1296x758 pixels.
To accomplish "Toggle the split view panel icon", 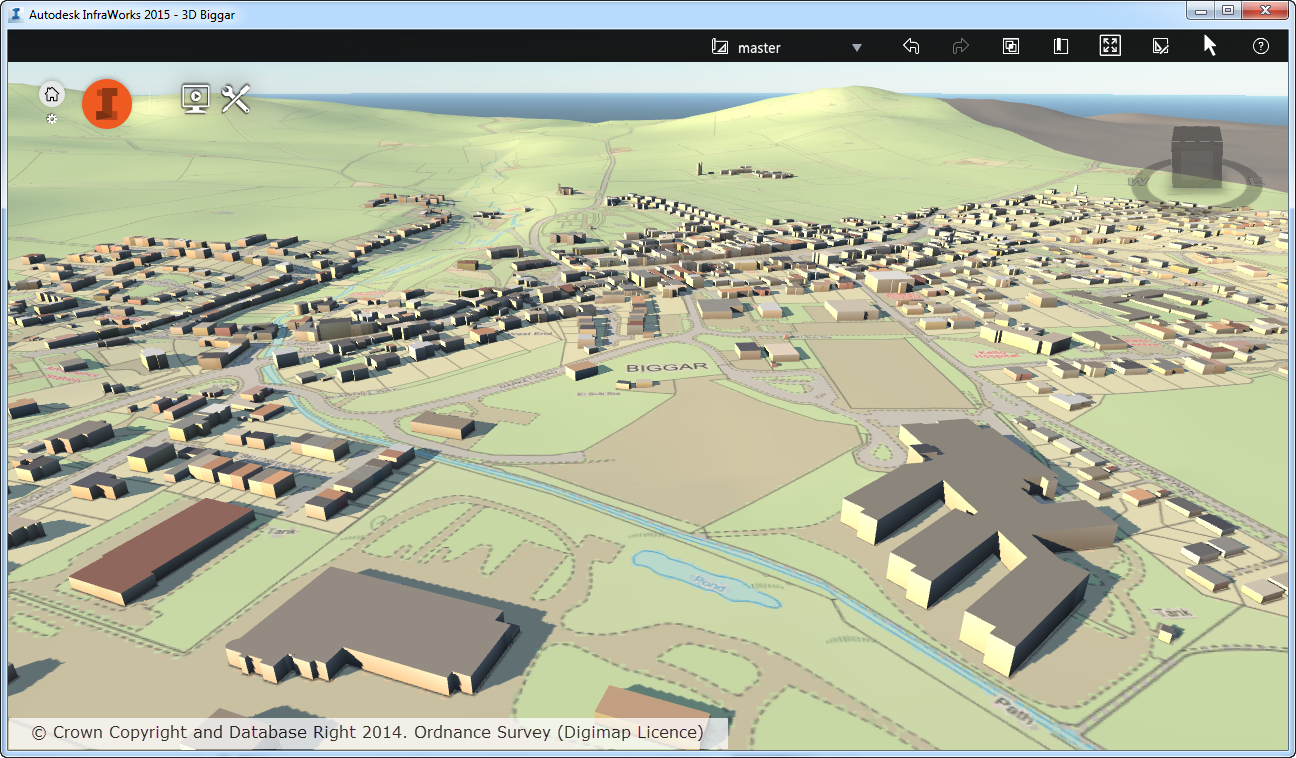I will tap(1060, 46).
